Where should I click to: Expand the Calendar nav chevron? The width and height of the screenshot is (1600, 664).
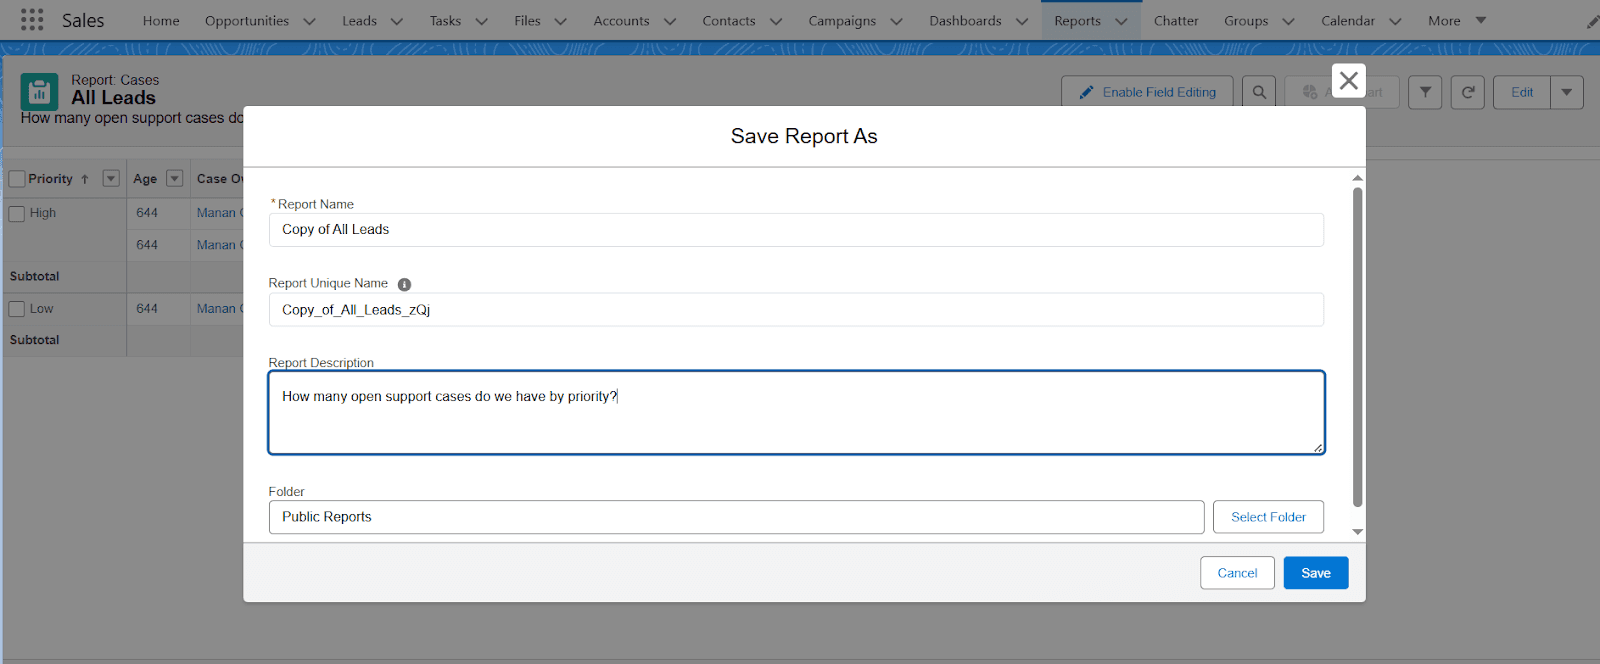click(1395, 21)
